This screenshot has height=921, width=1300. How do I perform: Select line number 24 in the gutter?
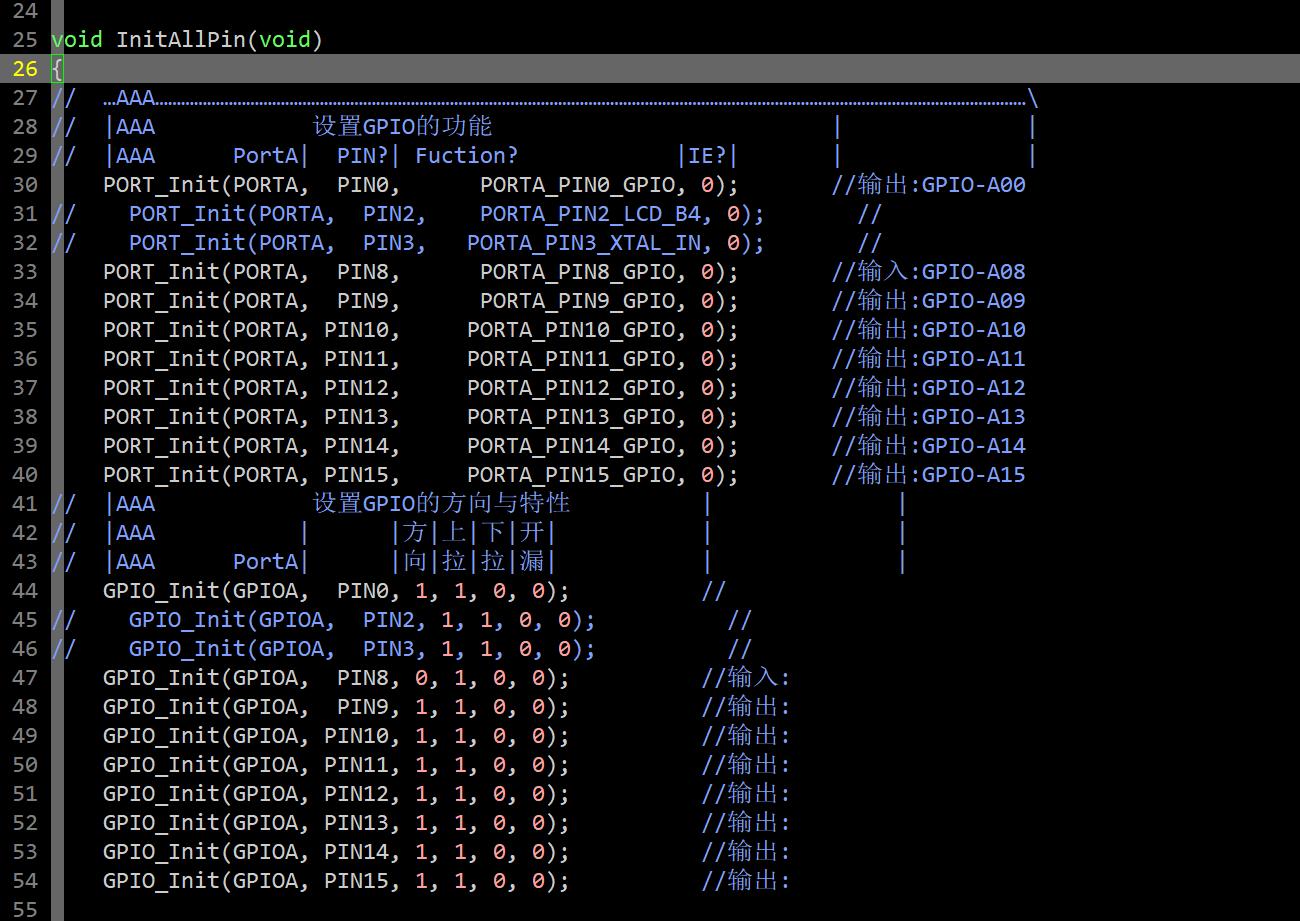pyautogui.click(x=24, y=11)
